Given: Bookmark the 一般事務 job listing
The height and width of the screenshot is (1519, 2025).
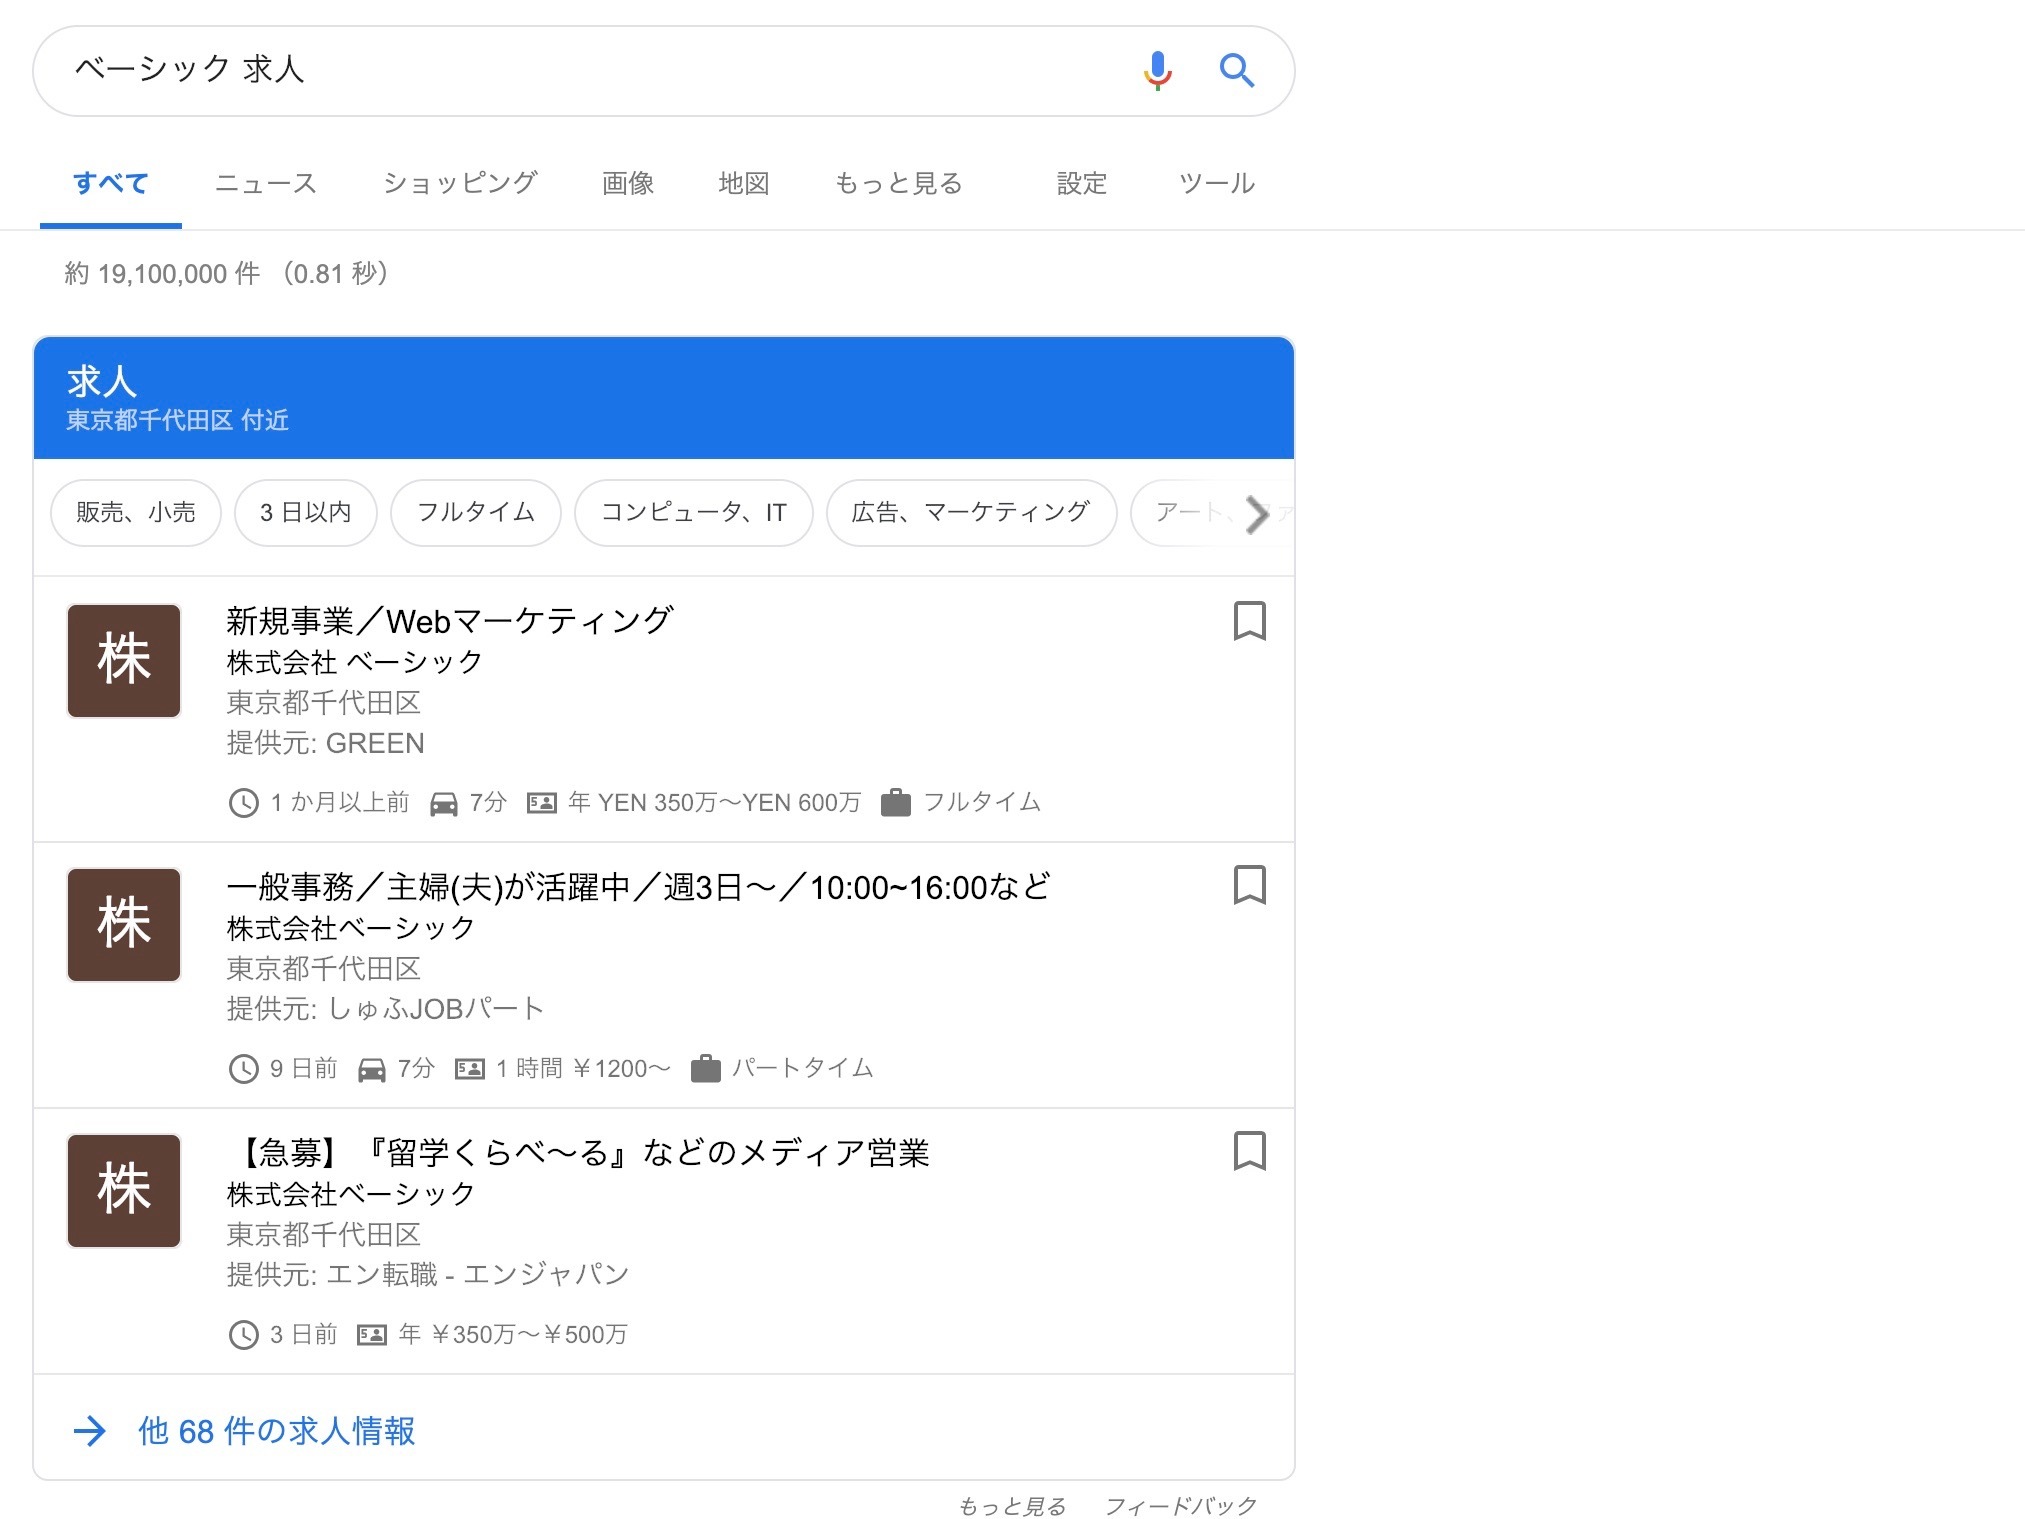Looking at the screenshot, I should 1249,885.
